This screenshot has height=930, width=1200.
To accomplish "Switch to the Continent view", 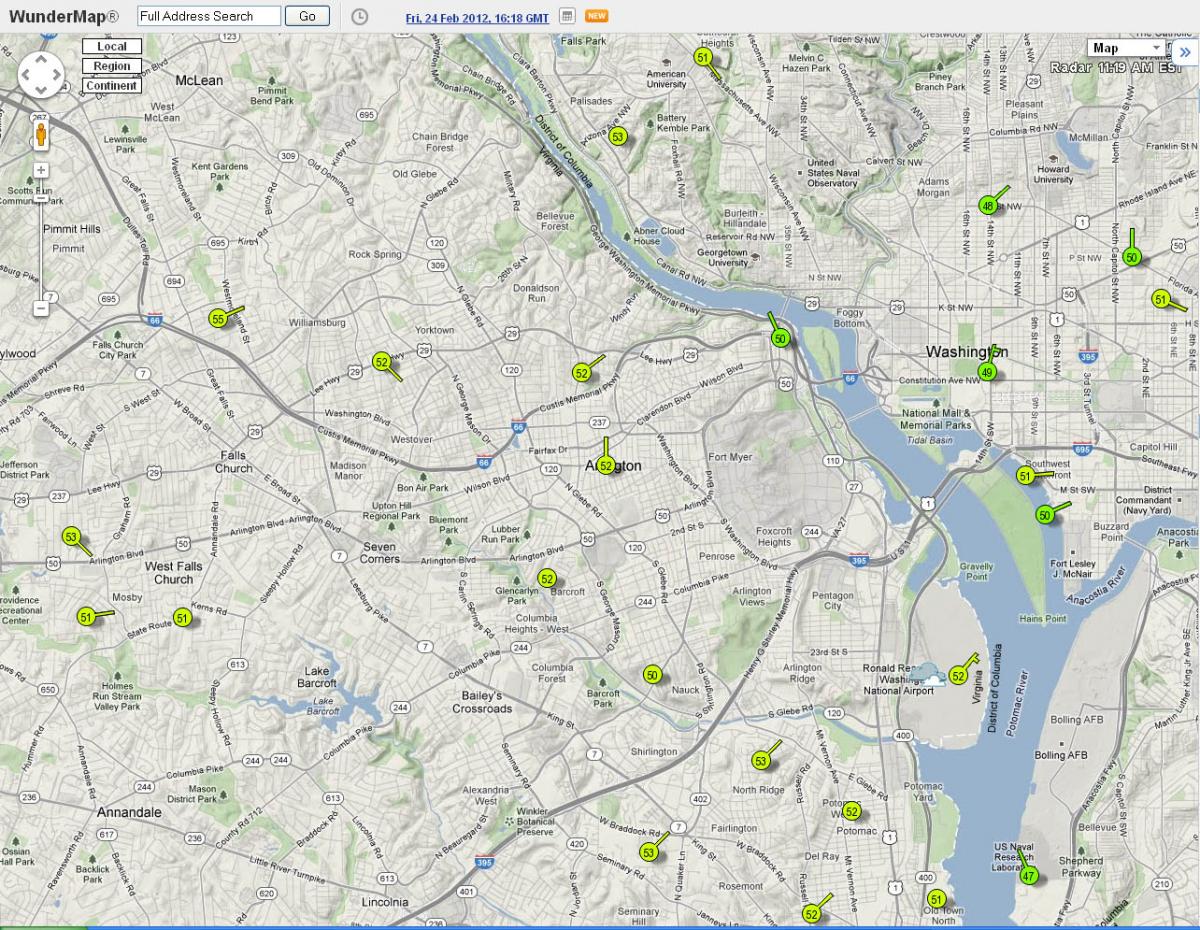I will (112, 86).
